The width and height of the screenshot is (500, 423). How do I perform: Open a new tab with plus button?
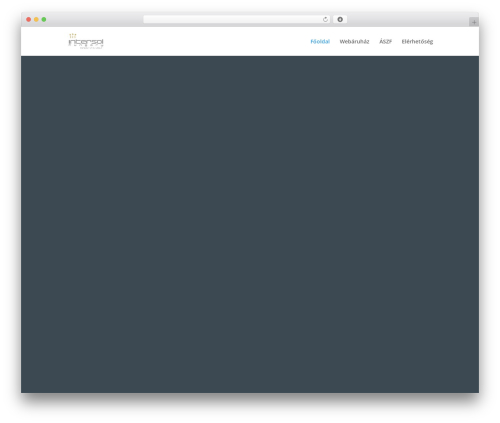tap(474, 22)
